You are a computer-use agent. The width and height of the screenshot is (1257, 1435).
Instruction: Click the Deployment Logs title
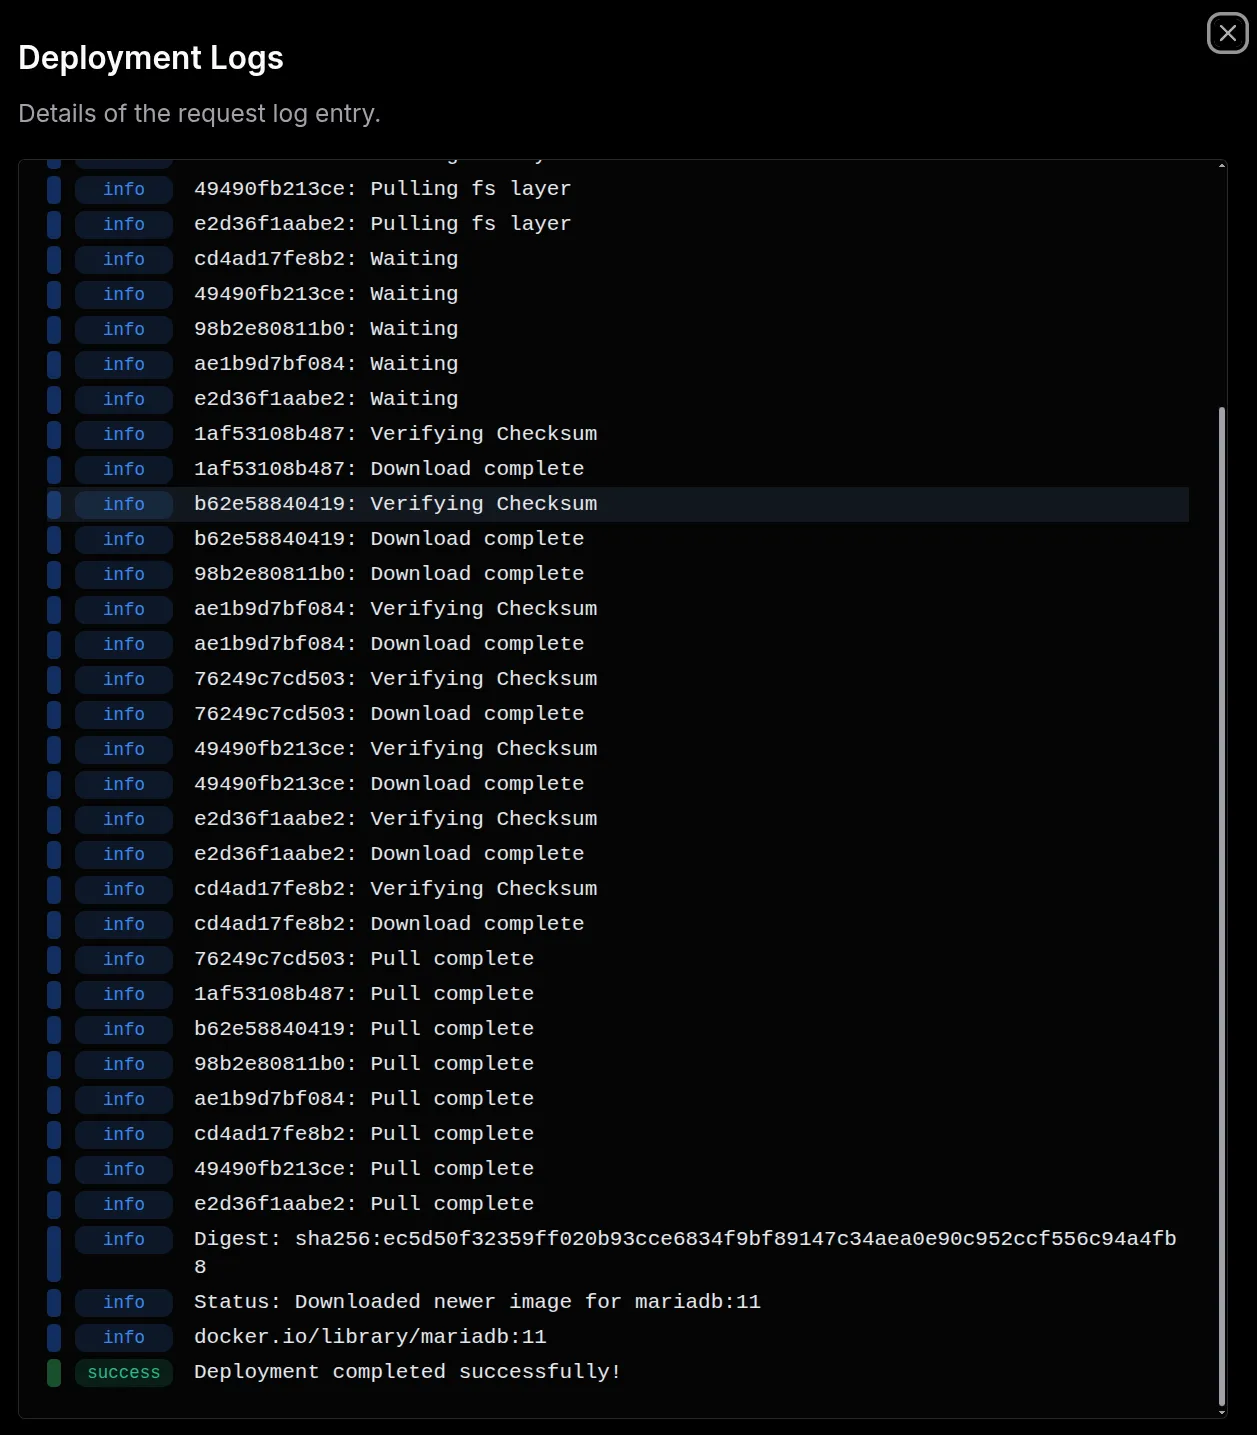(x=151, y=57)
